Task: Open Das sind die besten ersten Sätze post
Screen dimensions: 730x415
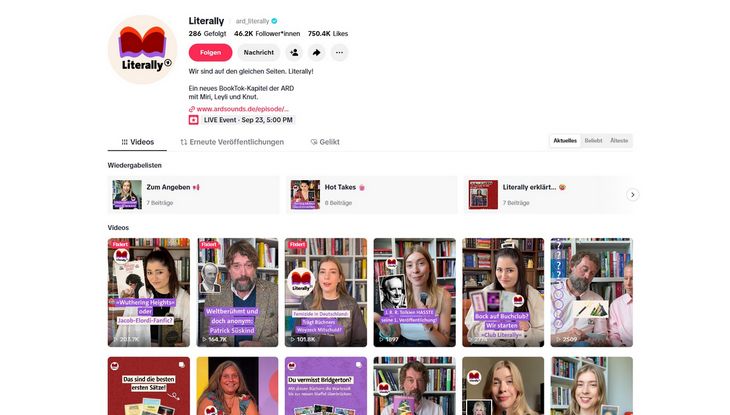Action: click(x=149, y=386)
